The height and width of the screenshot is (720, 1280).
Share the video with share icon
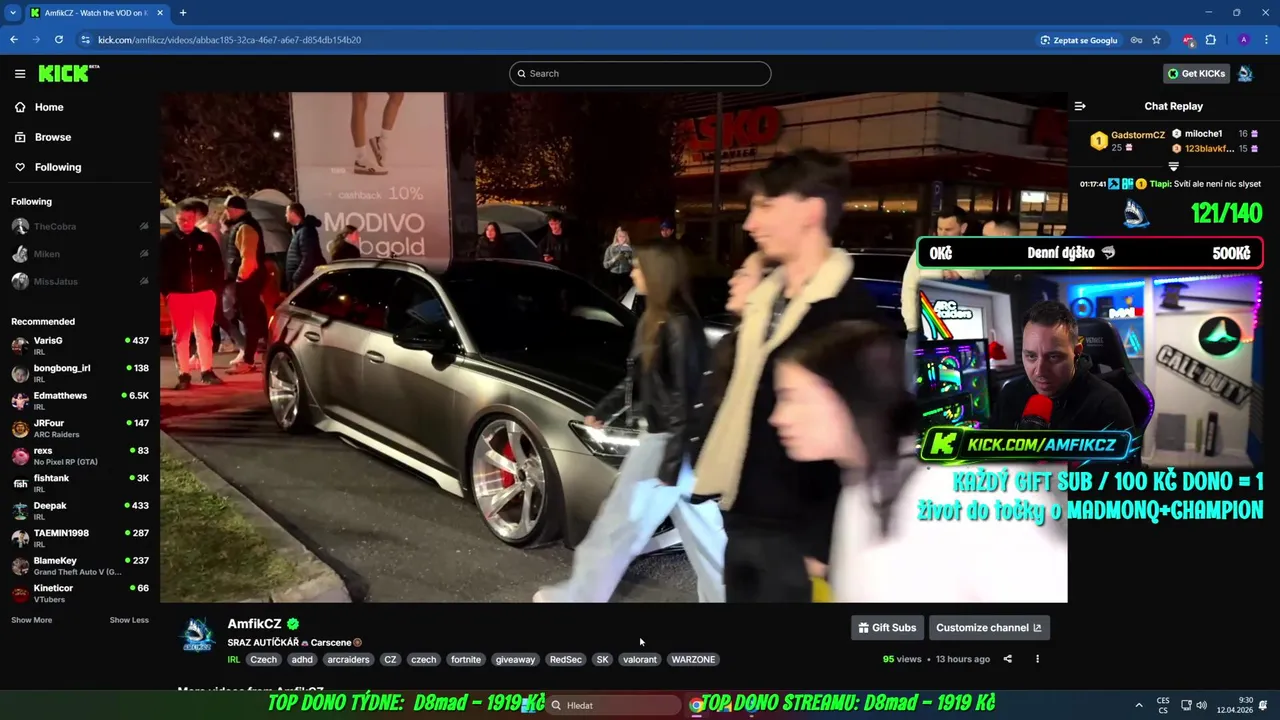click(x=1007, y=659)
